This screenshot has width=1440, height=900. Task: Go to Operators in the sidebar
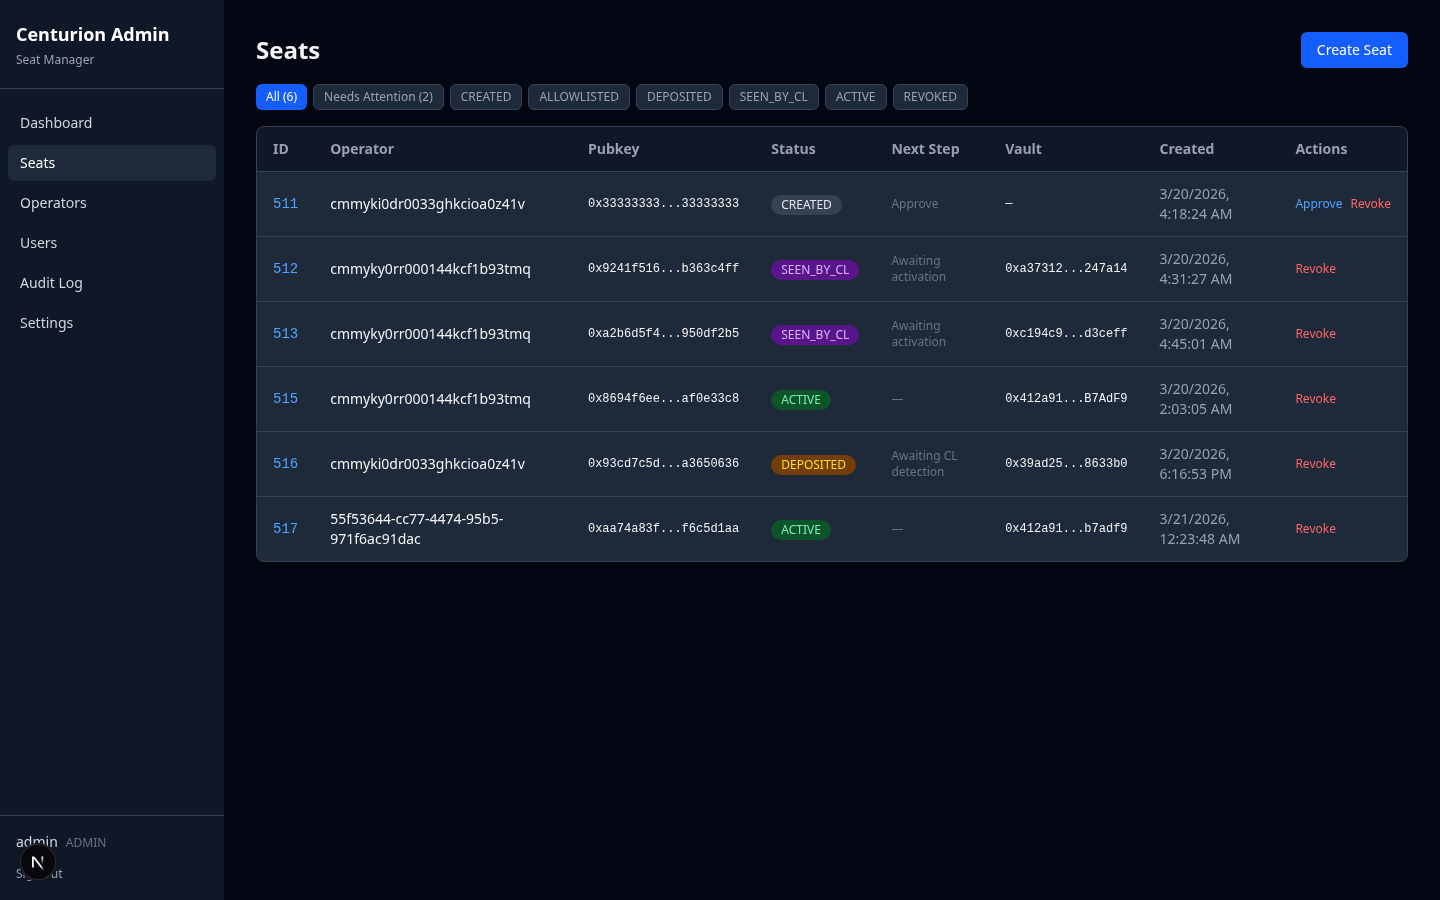click(x=53, y=203)
